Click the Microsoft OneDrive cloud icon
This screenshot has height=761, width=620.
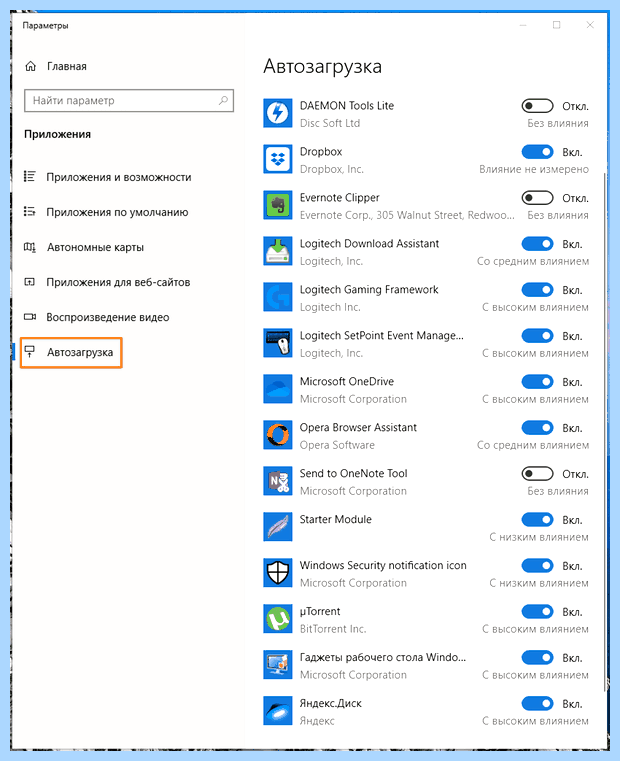pyautogui.click(x=278, y=389)
